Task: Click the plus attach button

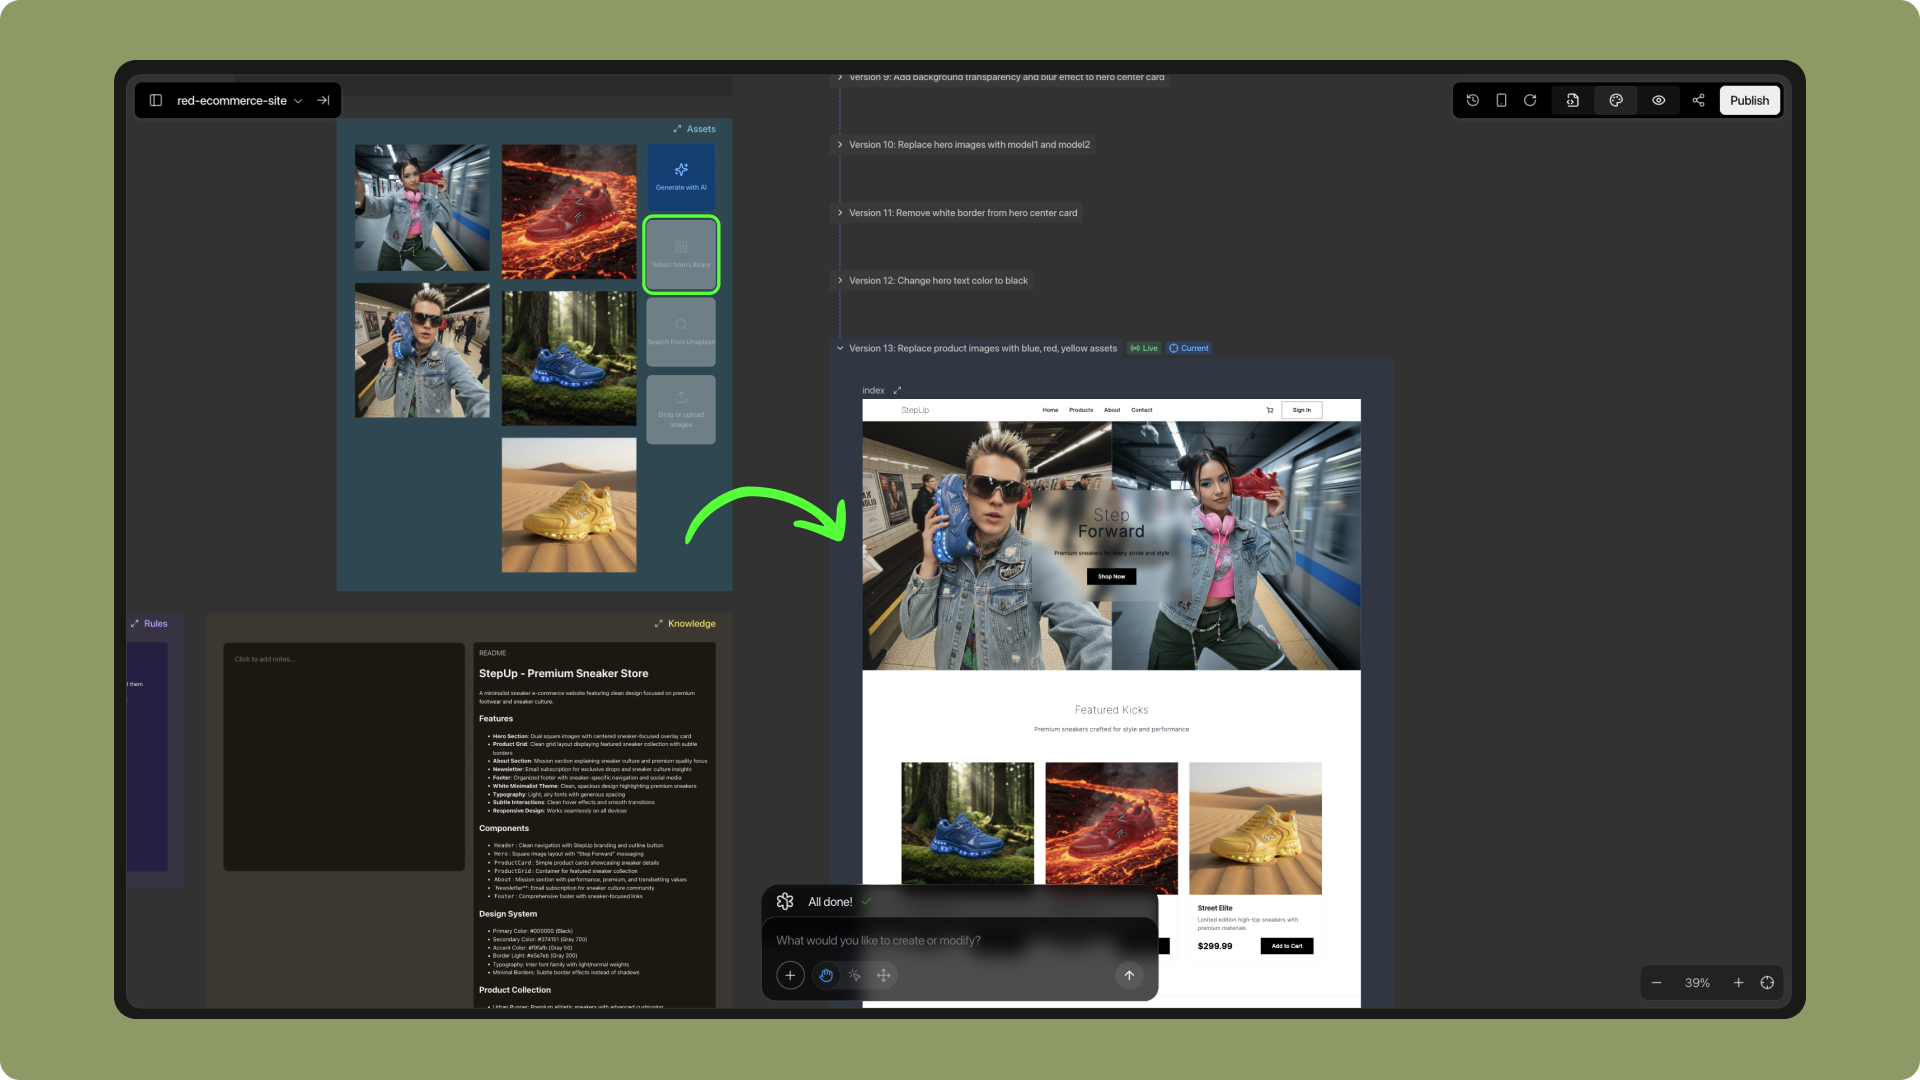Action: [790, 976]
